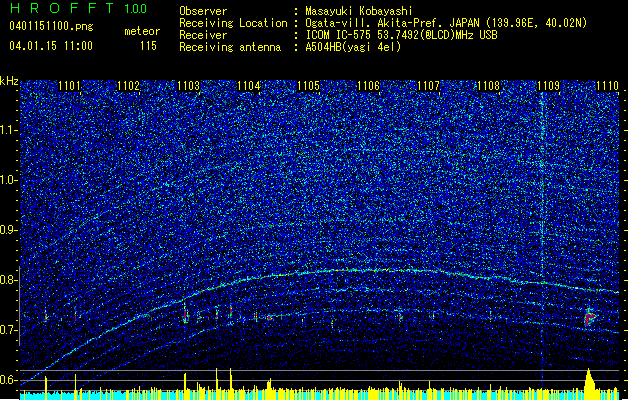This screenshot has height=400, width=629.
Task: Click the large magenta meteor echo near 1110
Action: 590,318
